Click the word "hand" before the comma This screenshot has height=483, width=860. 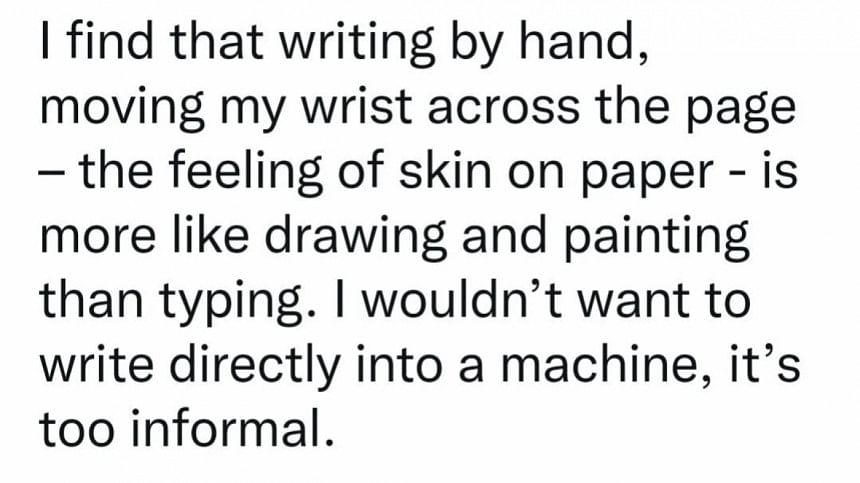click(x=576, y=42)
